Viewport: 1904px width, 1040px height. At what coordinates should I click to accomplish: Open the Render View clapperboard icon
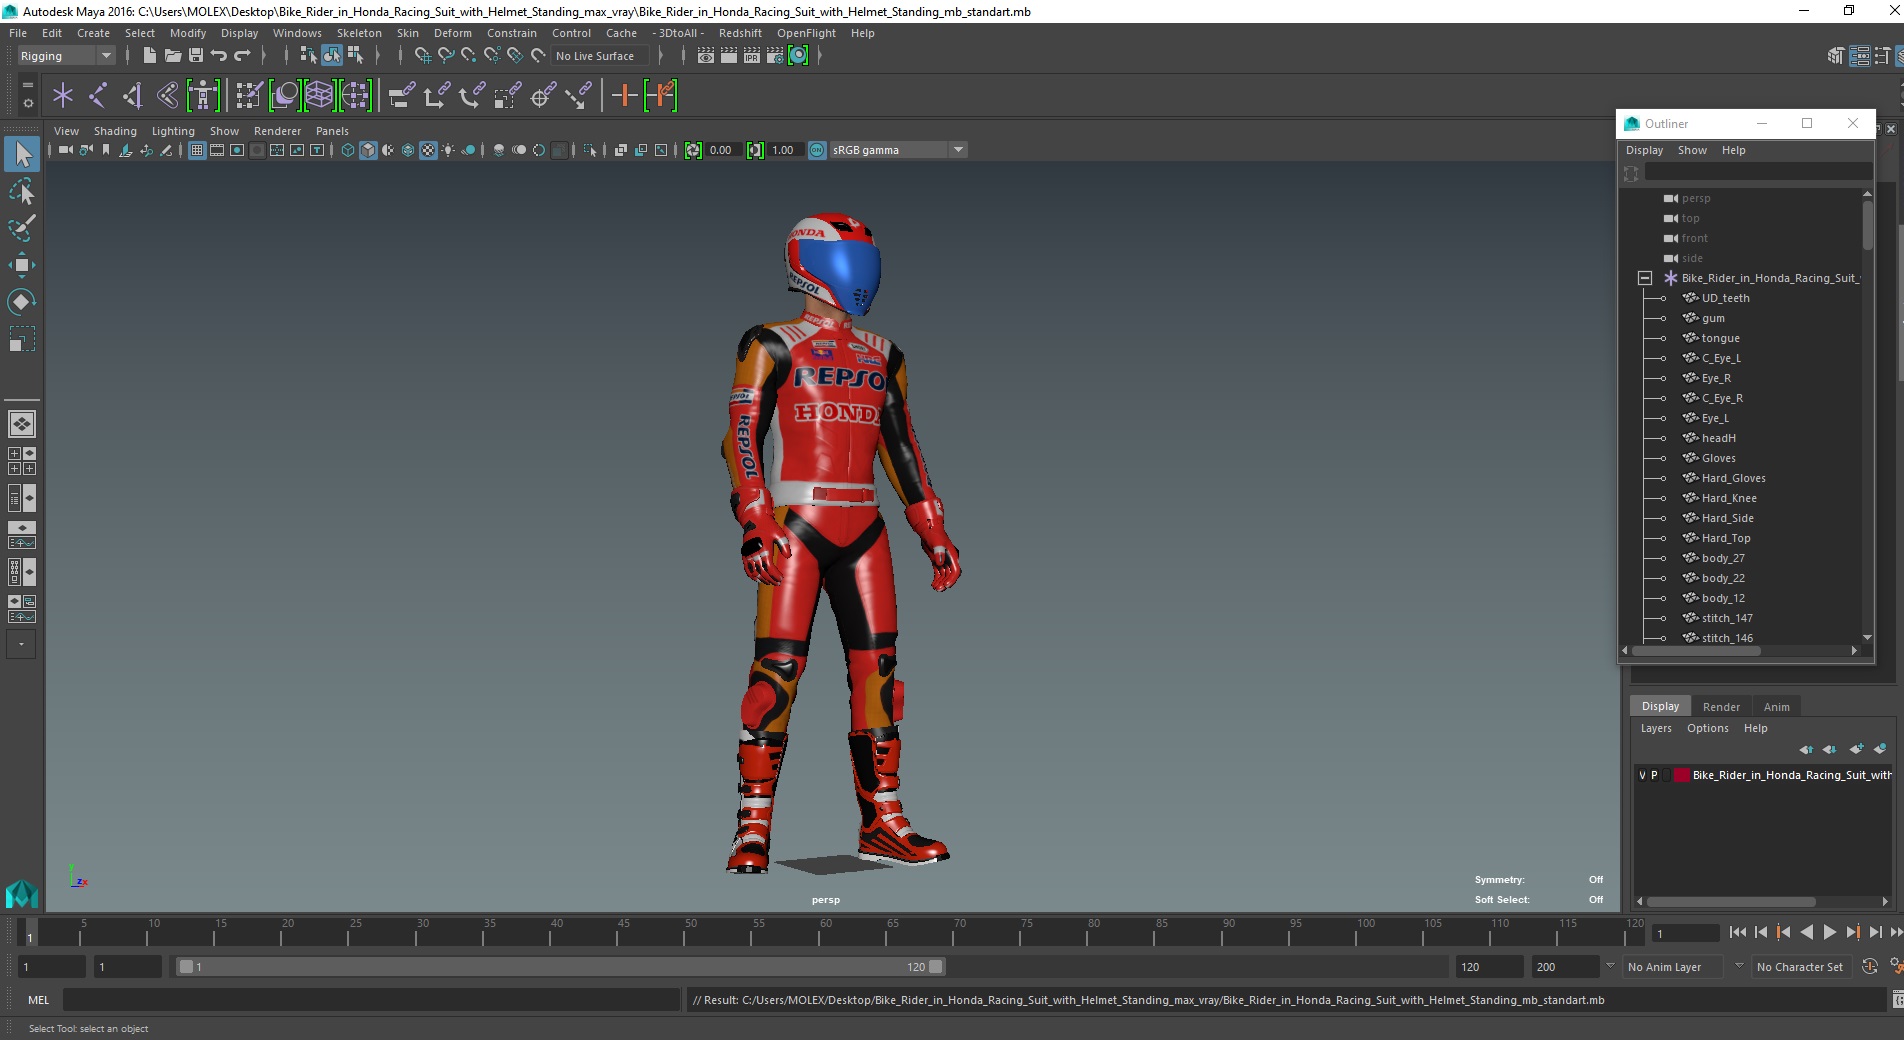point(706,56)
